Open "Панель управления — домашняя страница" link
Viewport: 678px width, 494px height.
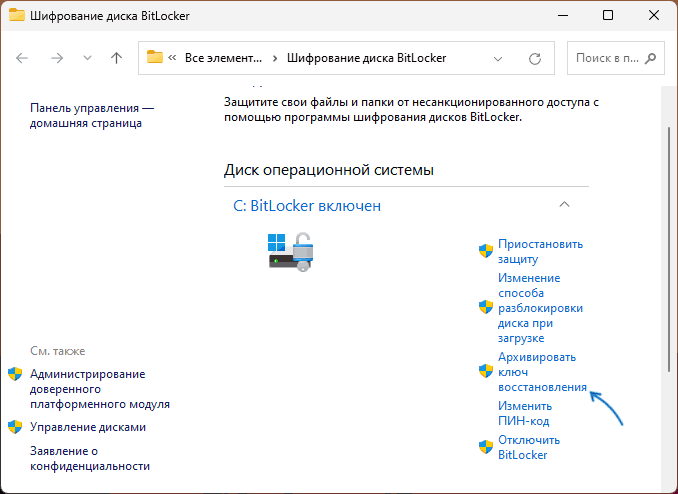92,115
